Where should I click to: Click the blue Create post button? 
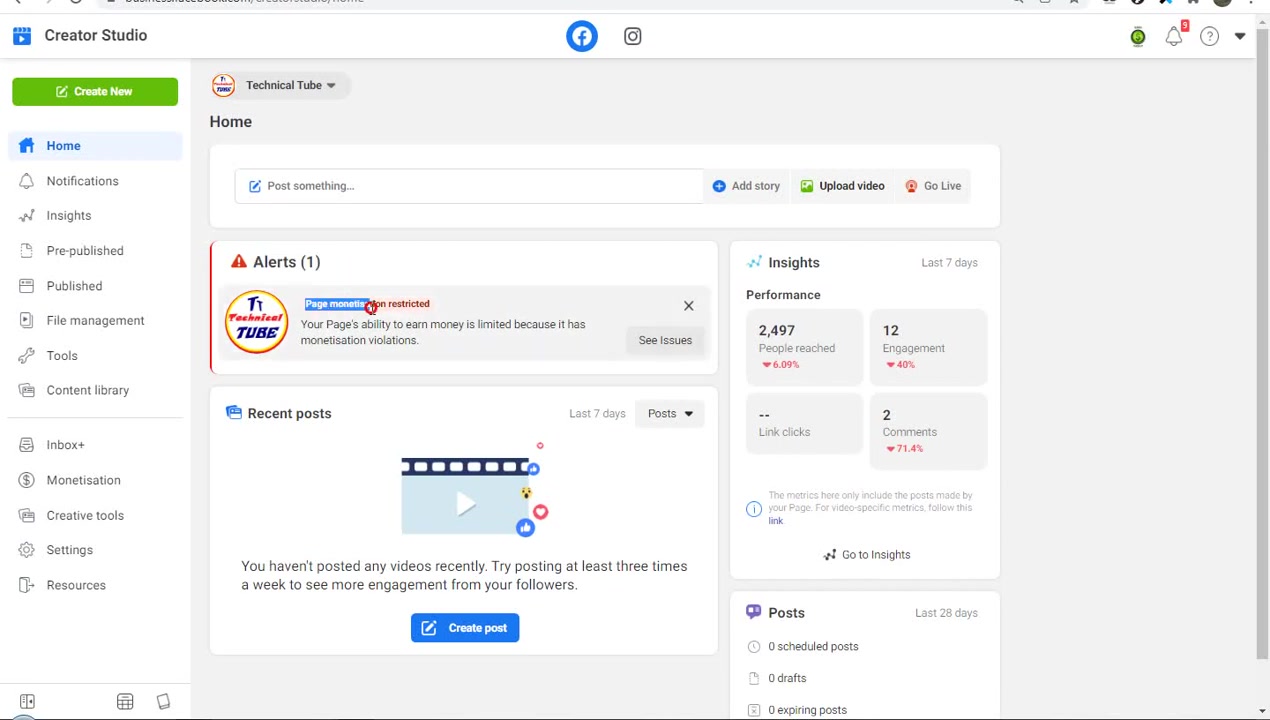tap(465, 628)
